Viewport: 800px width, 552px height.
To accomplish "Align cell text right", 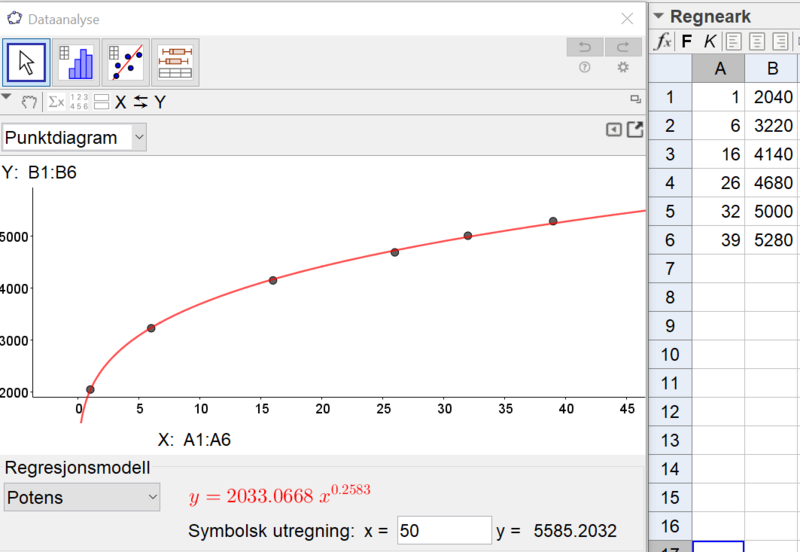I will tap(780, 41).
